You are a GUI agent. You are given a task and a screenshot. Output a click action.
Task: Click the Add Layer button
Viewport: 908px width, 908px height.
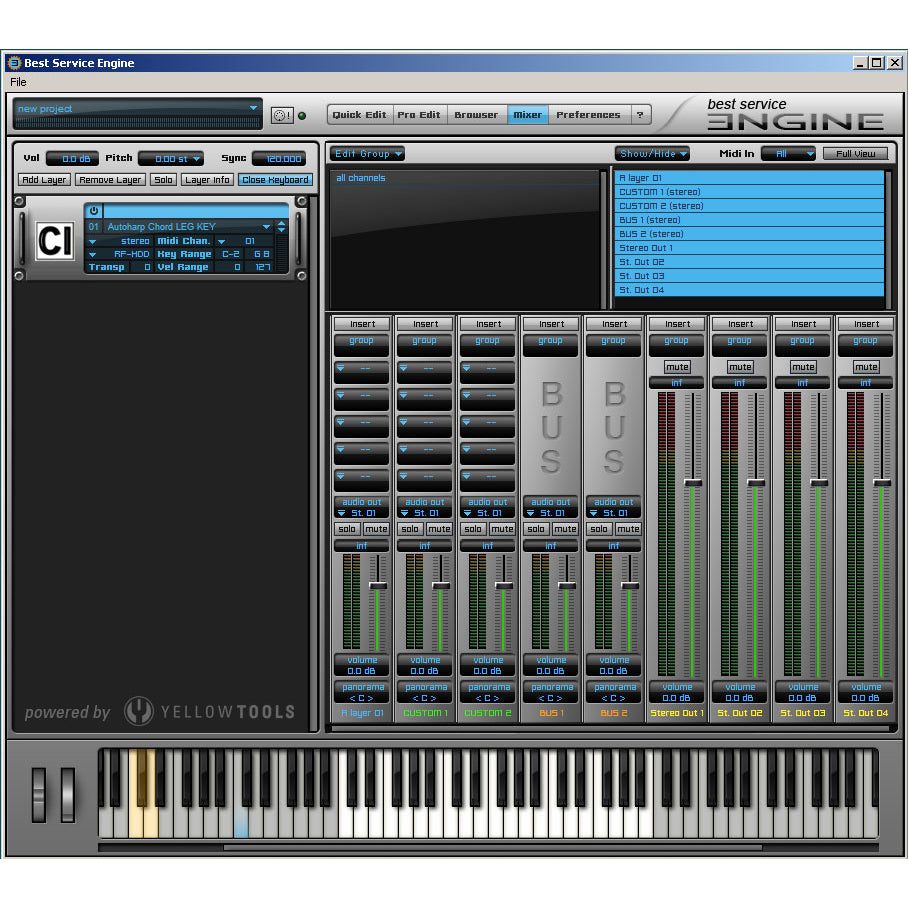[43, 179]
